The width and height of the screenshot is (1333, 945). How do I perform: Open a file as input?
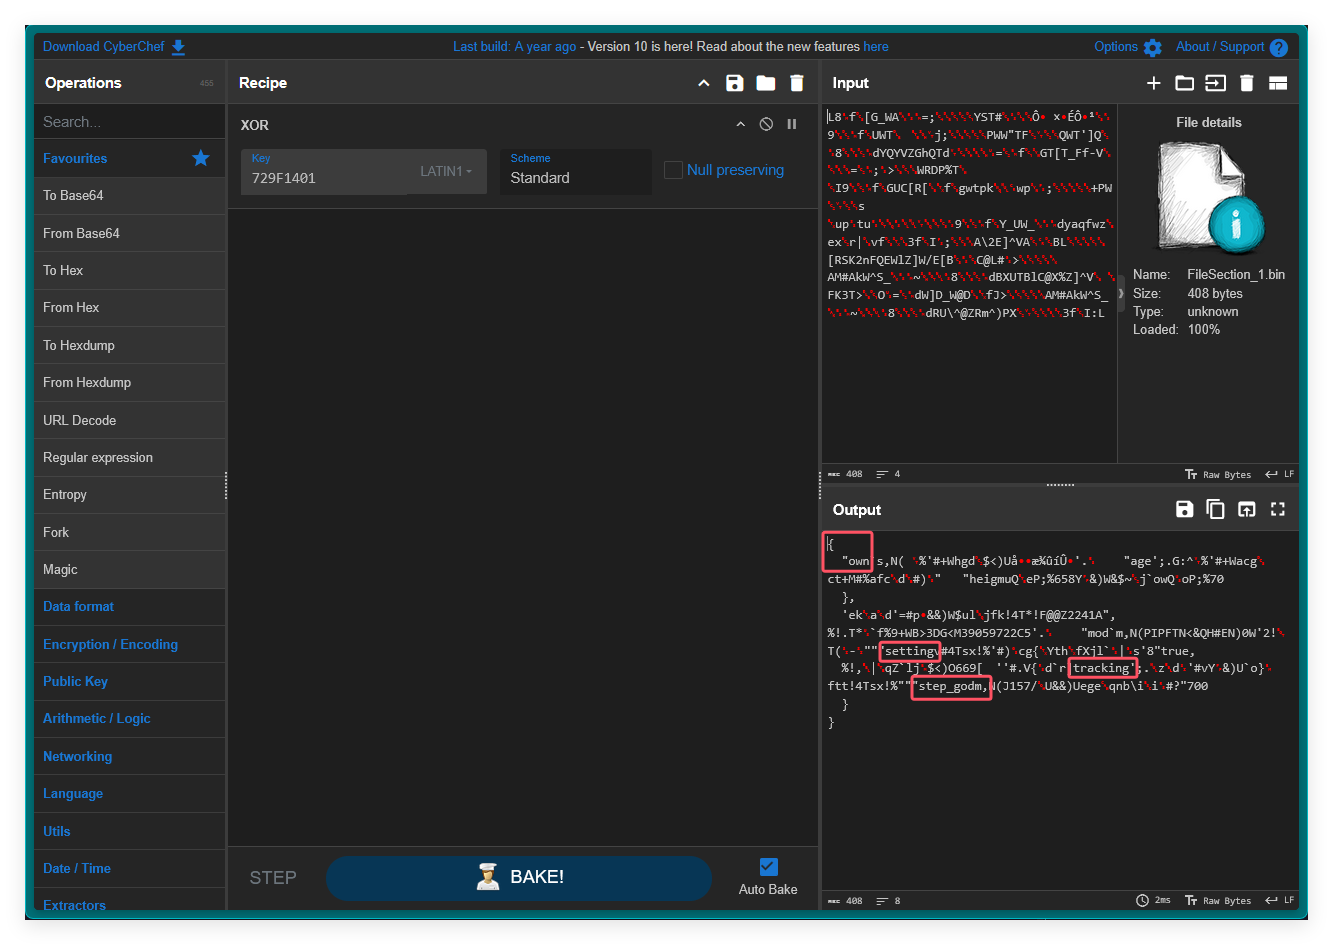1216,83
